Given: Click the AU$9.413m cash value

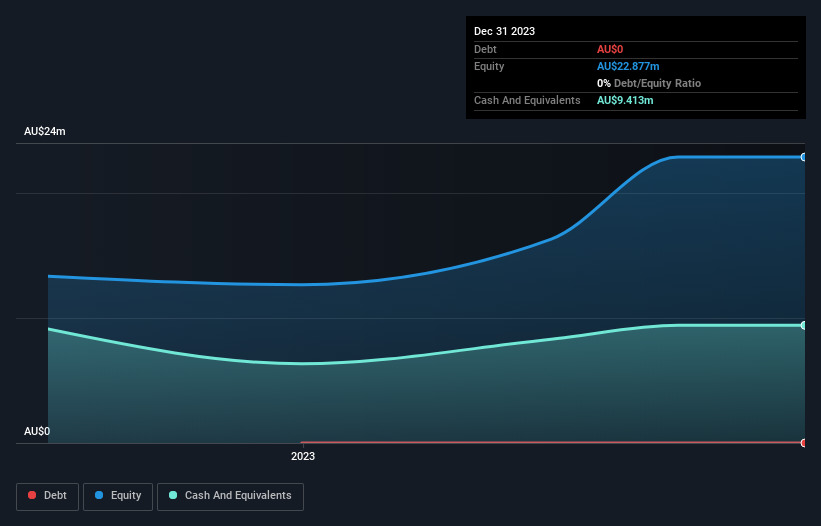Looking at the screenshot, I should [x=625, y=100].
